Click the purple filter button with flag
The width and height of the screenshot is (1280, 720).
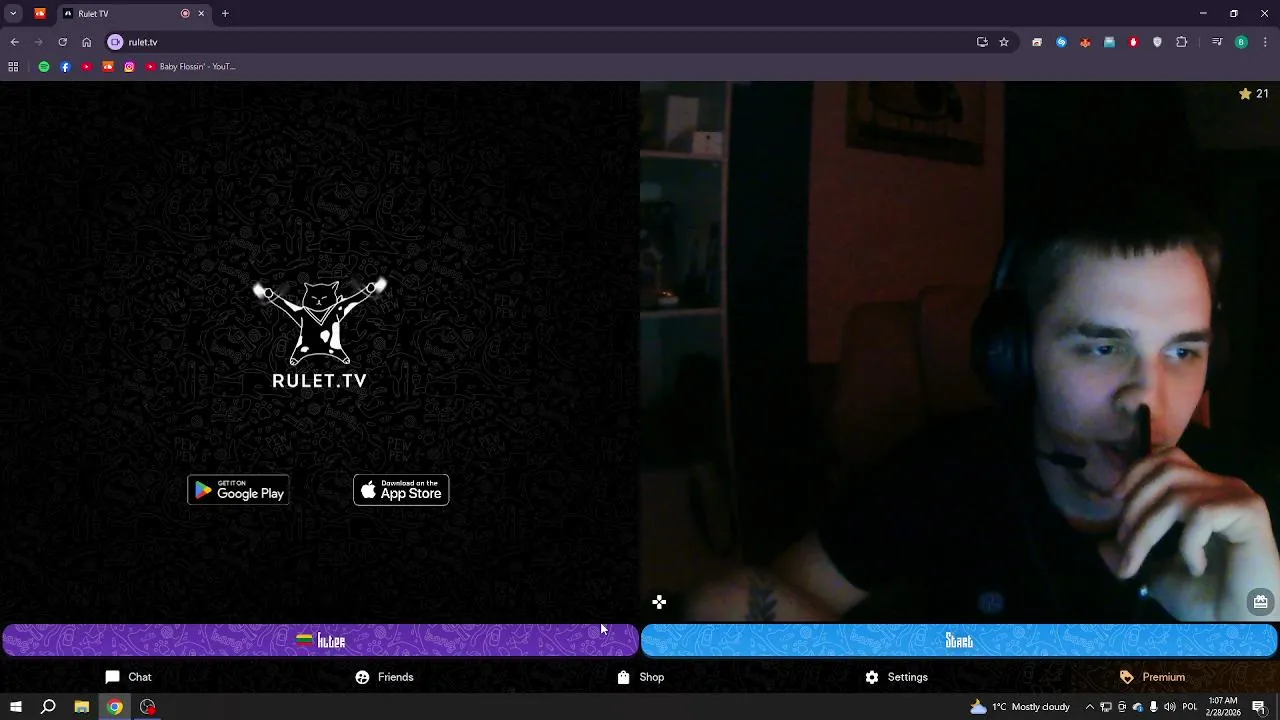(x=320, y=641)
